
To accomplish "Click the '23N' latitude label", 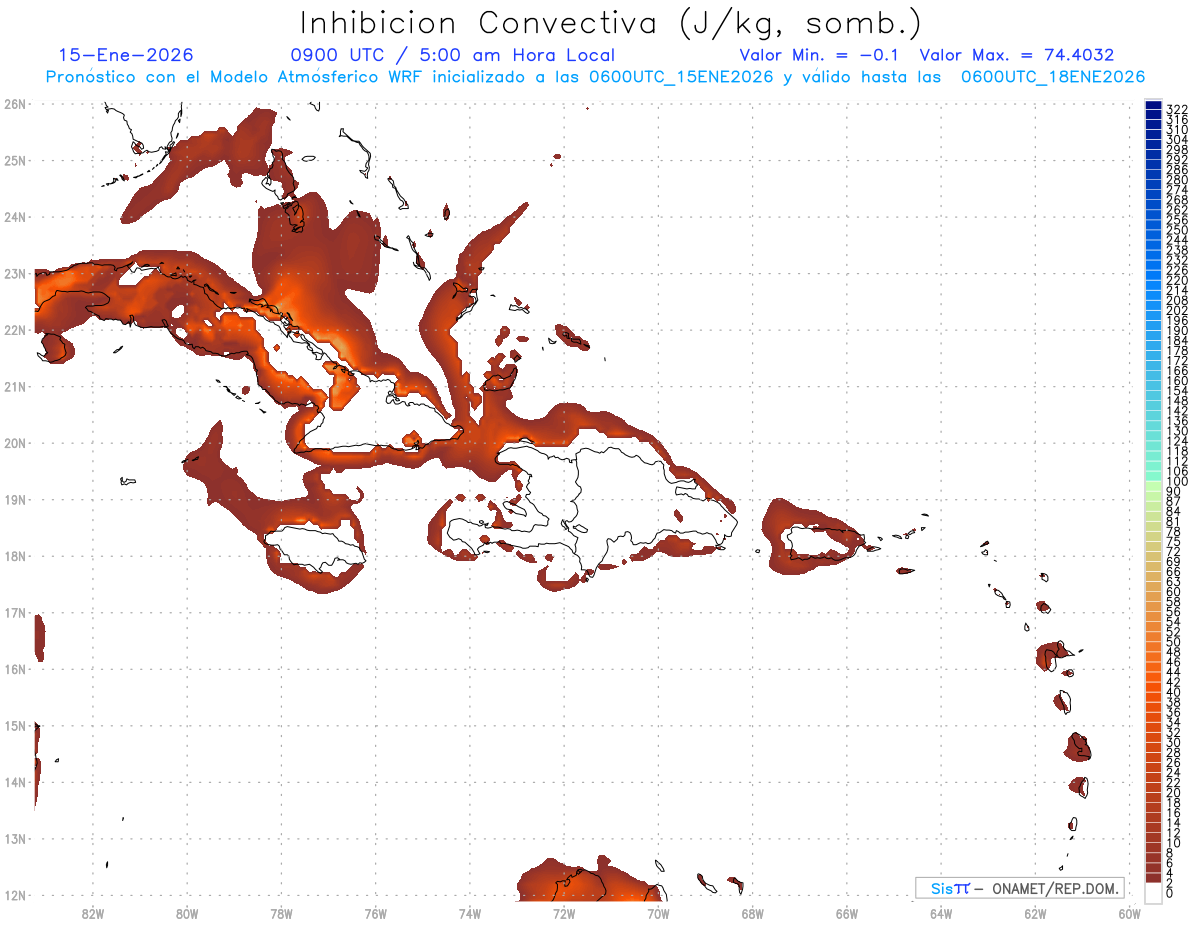I will point(15,273).
